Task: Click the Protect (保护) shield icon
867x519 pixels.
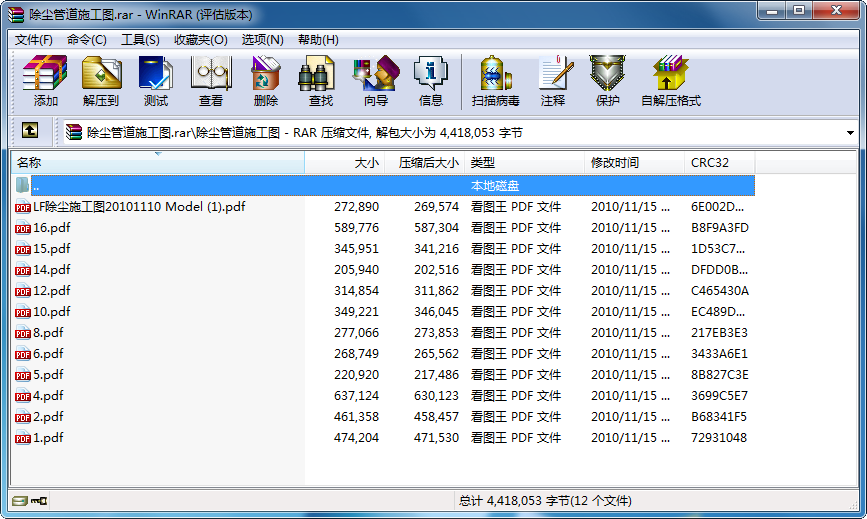Action: point(607,81)
